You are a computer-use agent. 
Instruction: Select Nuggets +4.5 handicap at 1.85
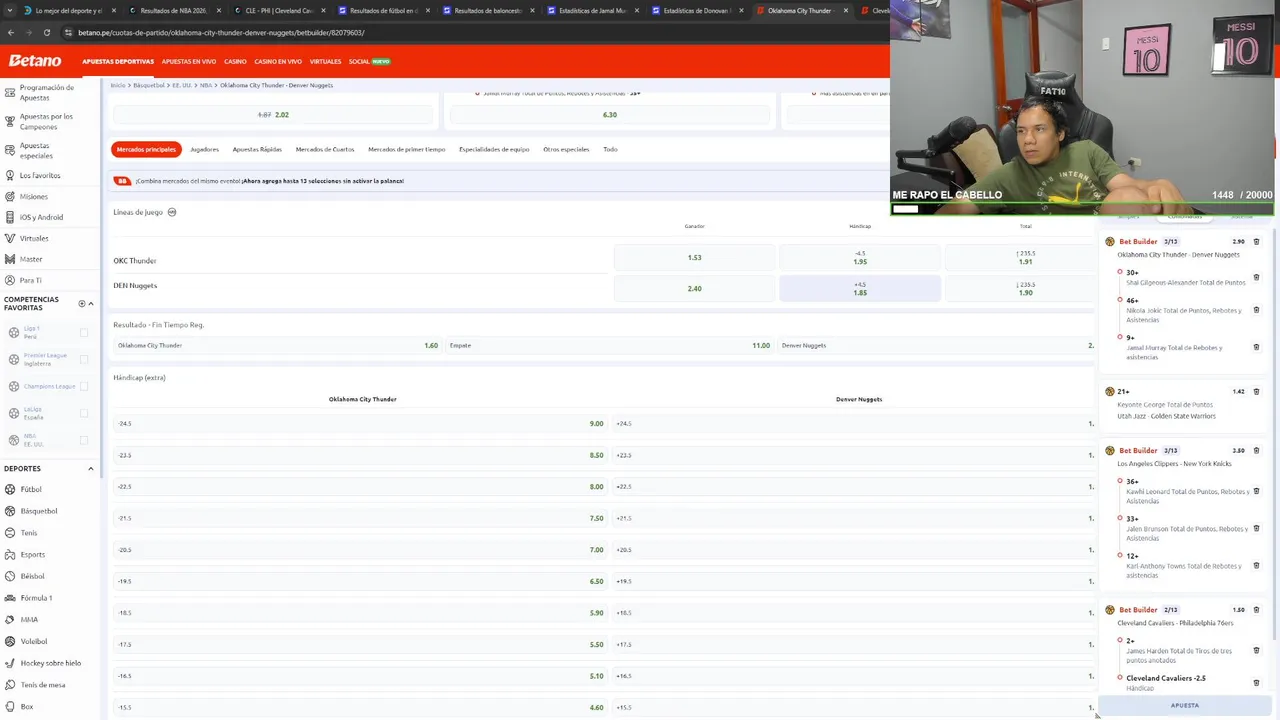click(x=860, y=288)
